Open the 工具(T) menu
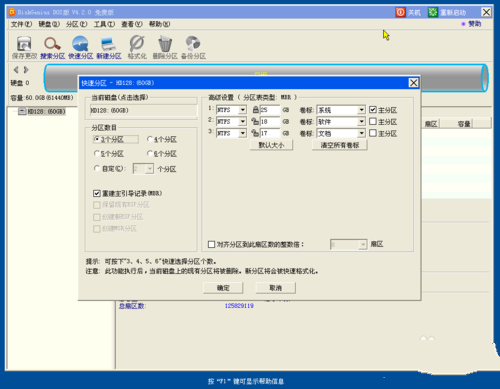The image size is (500, 389). (104, 24)
